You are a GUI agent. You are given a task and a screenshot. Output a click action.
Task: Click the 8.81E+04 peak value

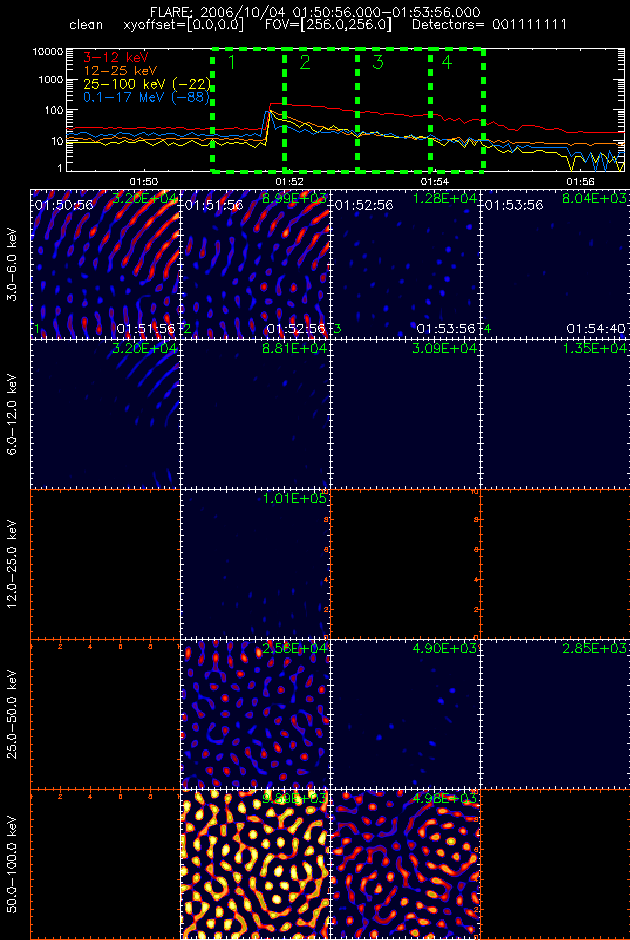pyautogui.click(x=295, y=348)
